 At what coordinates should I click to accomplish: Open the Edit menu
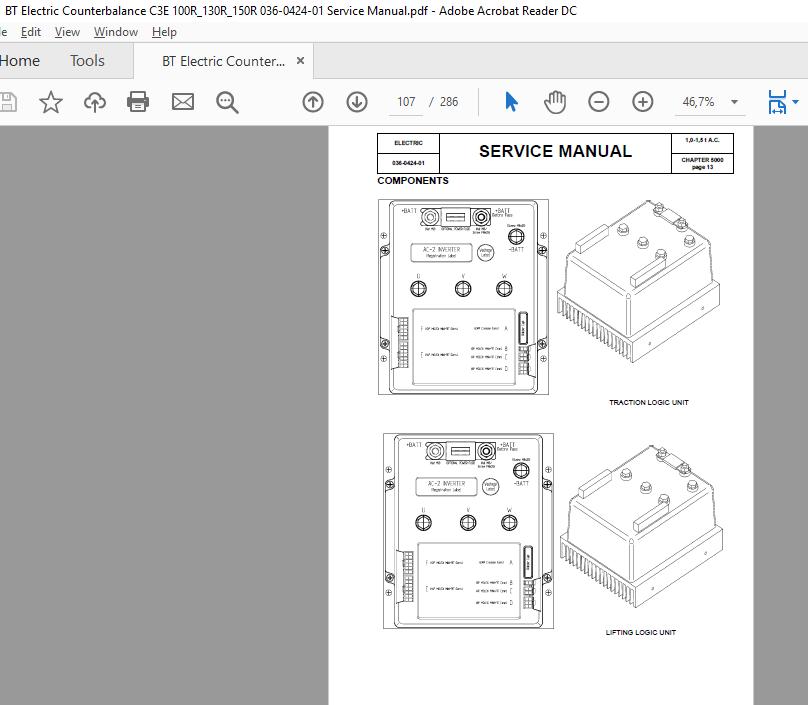pyautogui.click(x=30, y=32)
